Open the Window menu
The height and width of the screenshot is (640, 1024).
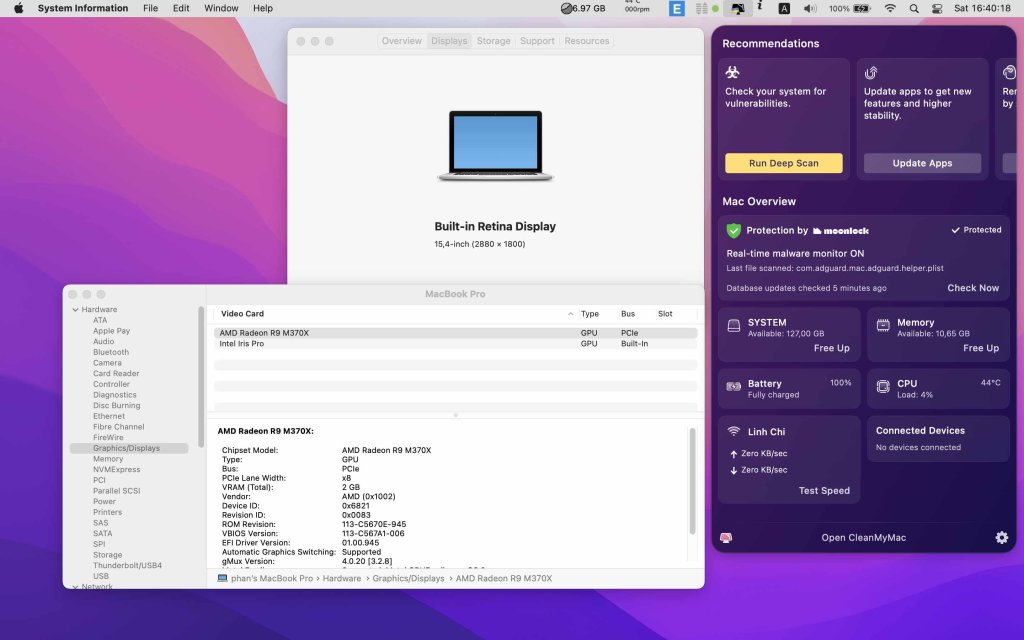pos(221,8)
